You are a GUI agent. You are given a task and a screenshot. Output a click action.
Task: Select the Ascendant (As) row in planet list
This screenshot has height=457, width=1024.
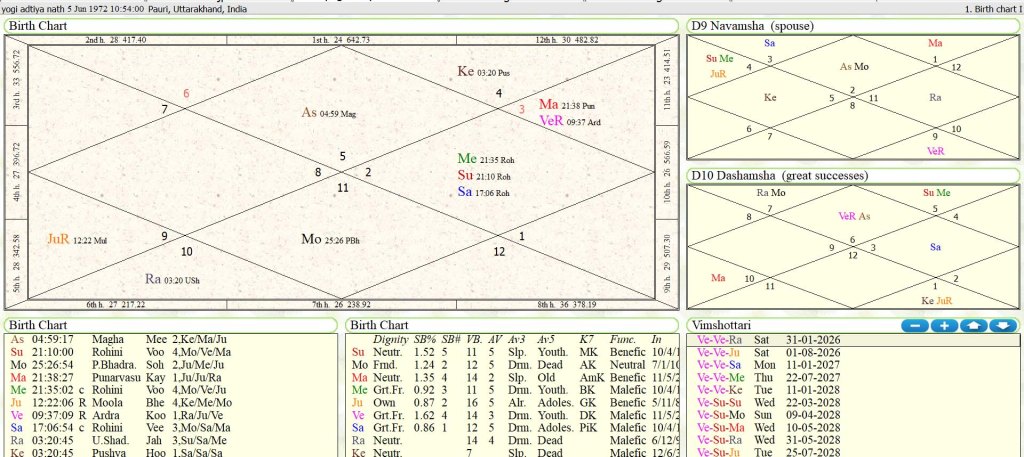171,340
